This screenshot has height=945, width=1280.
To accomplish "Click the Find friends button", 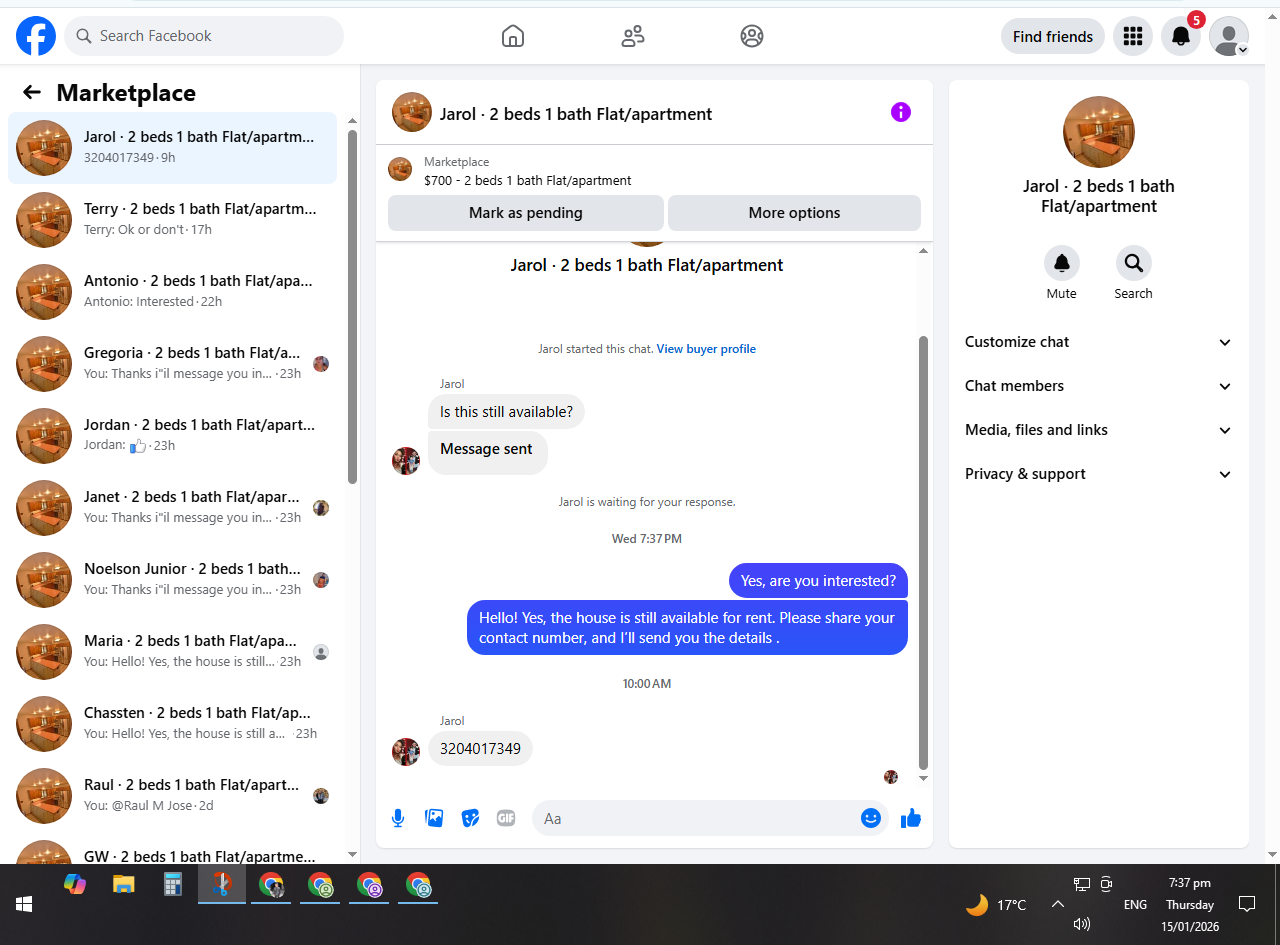I will pos(1052,36).
